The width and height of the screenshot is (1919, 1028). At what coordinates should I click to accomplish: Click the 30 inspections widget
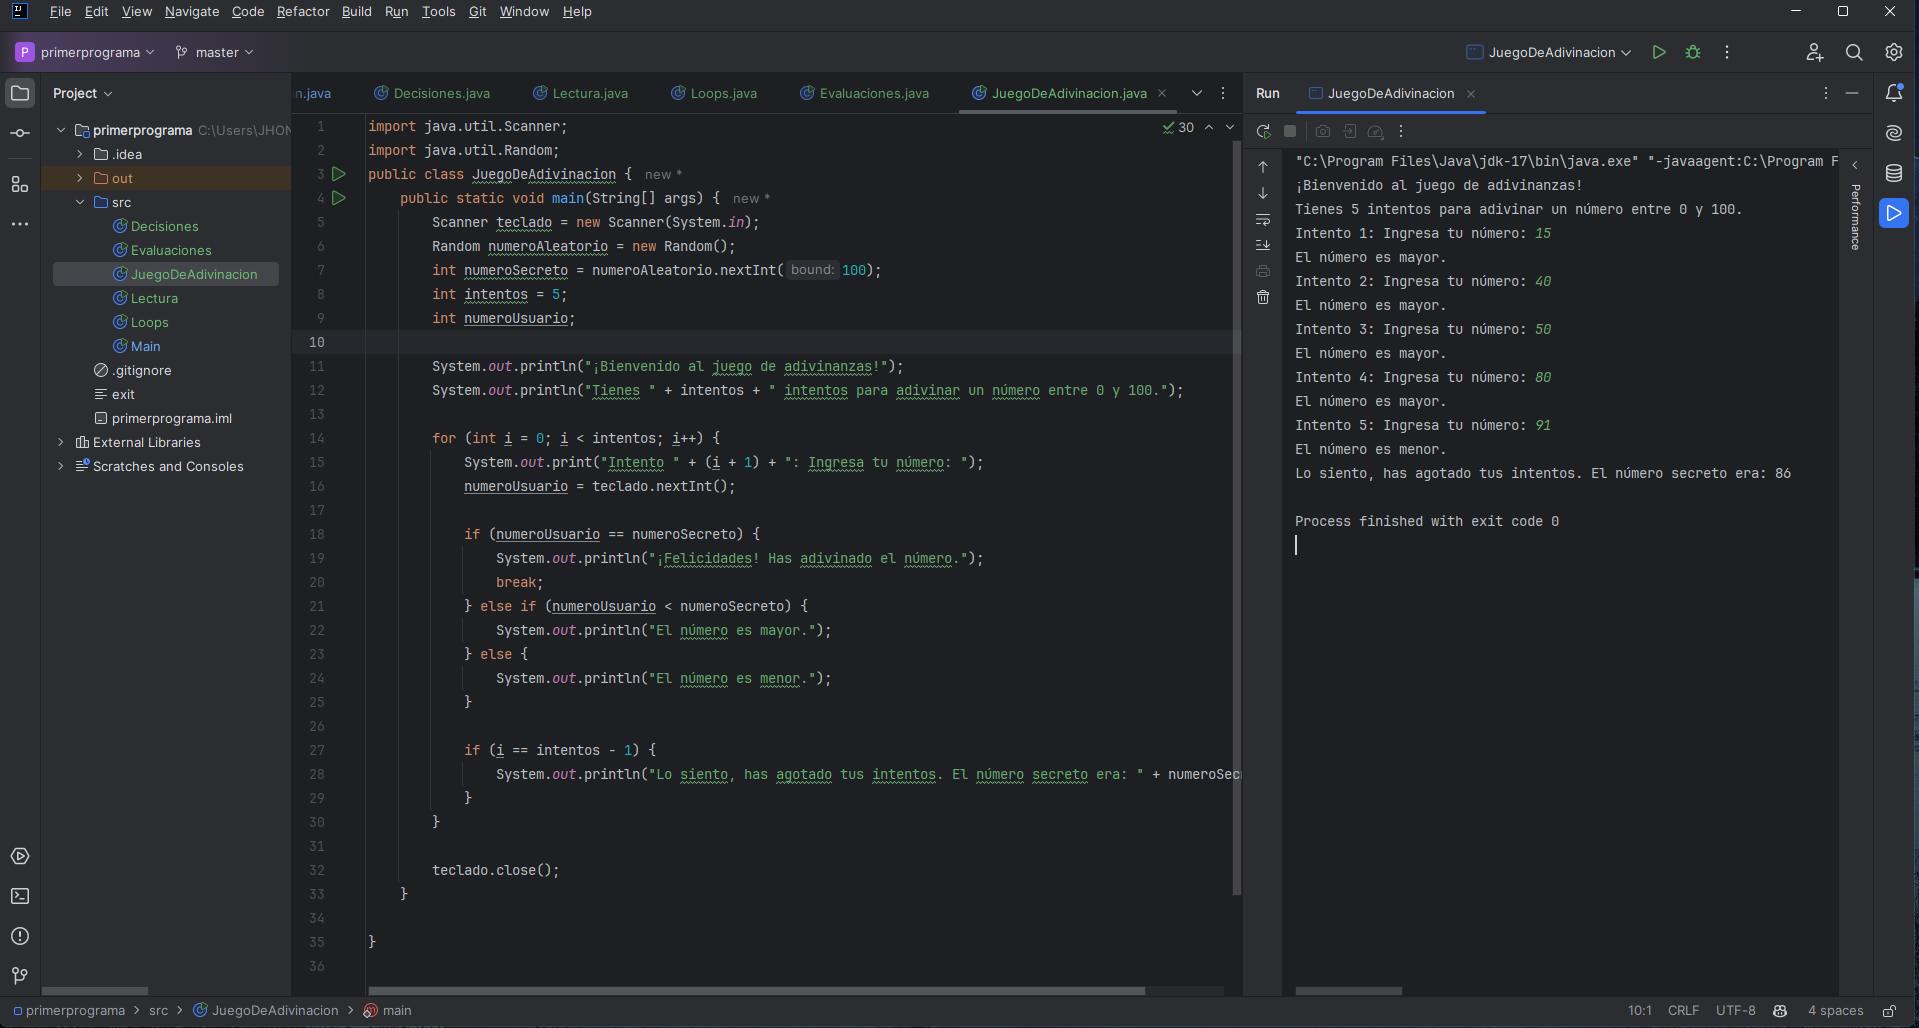(x=1178, y=127)
